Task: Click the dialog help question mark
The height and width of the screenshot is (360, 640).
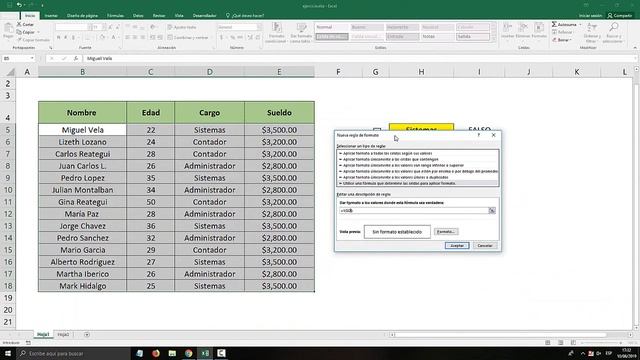Action: click(x=479, y=135)
